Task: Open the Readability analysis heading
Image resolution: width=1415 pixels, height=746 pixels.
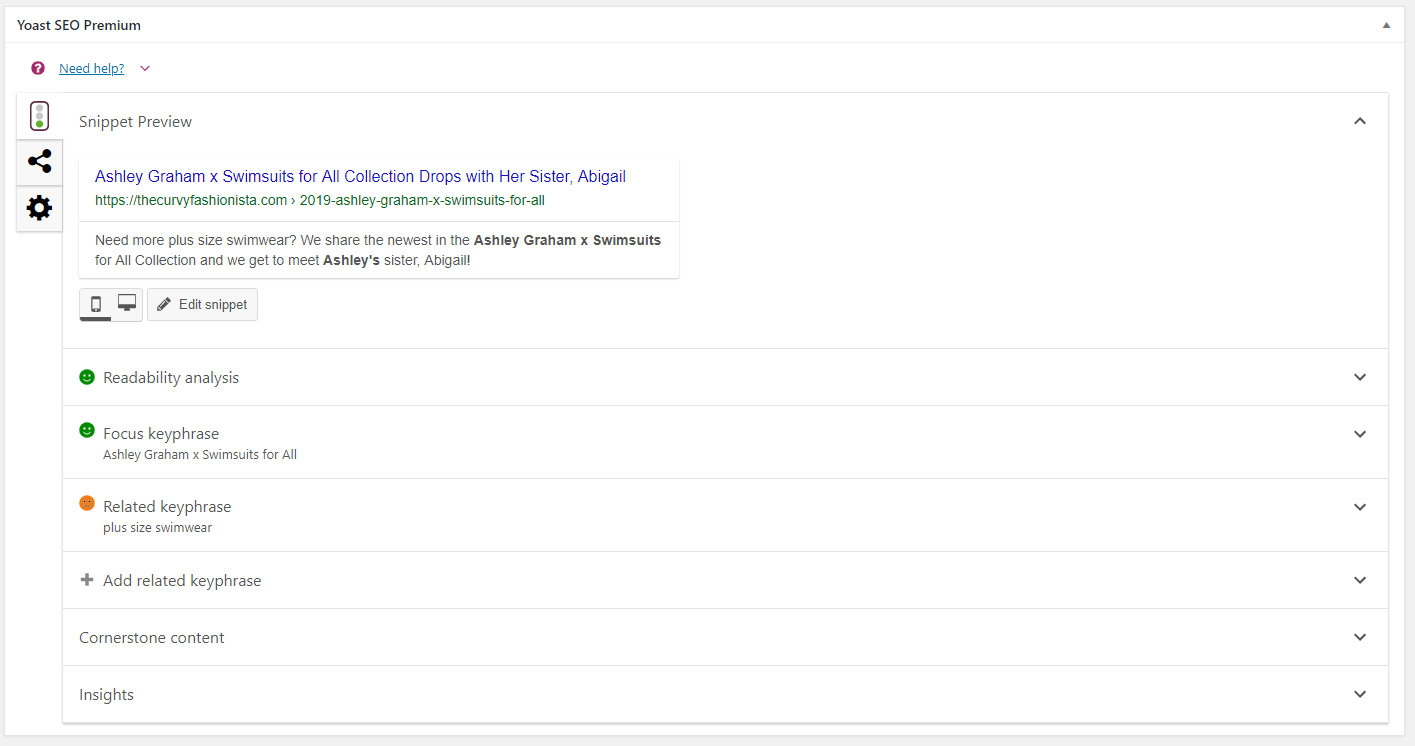Action: 171,378
